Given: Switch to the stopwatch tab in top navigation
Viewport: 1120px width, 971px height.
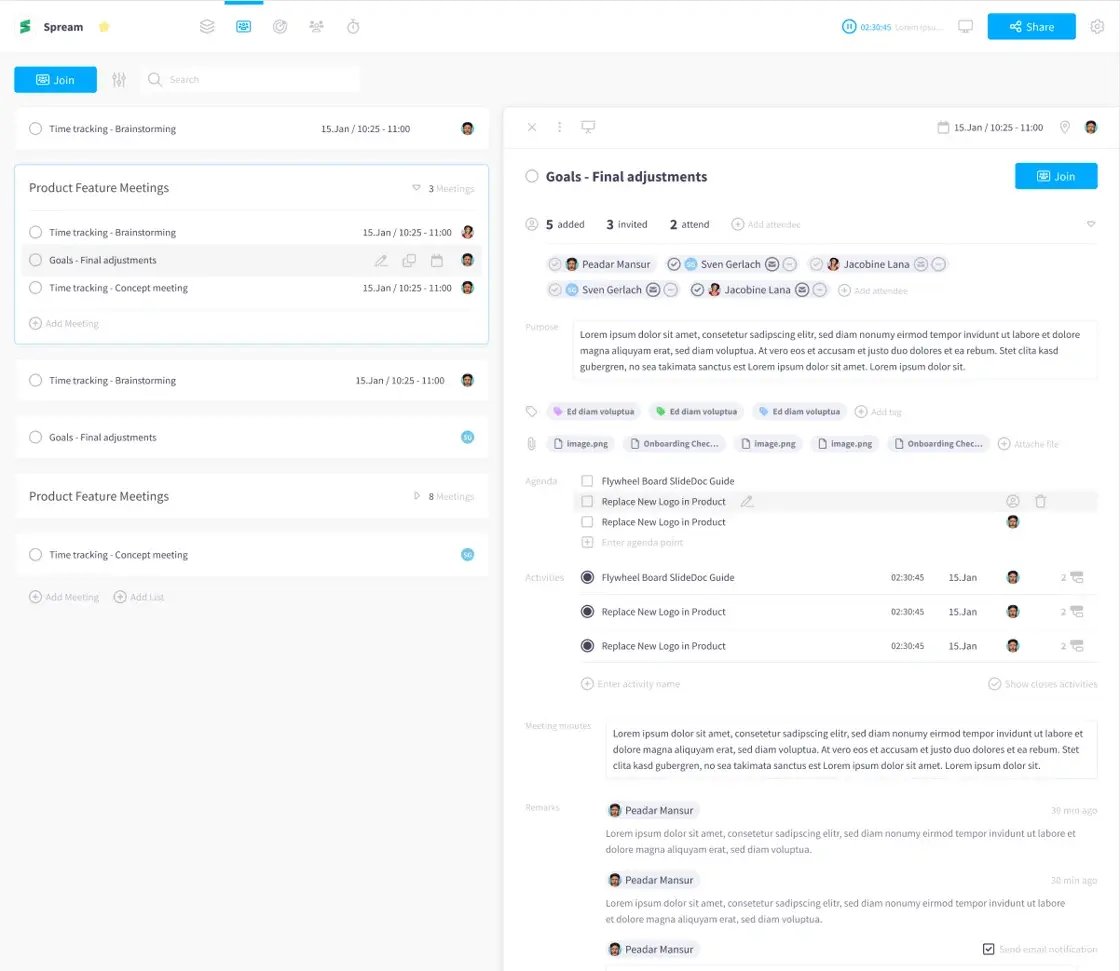Looking at the screenshot, I should (353, 27).
